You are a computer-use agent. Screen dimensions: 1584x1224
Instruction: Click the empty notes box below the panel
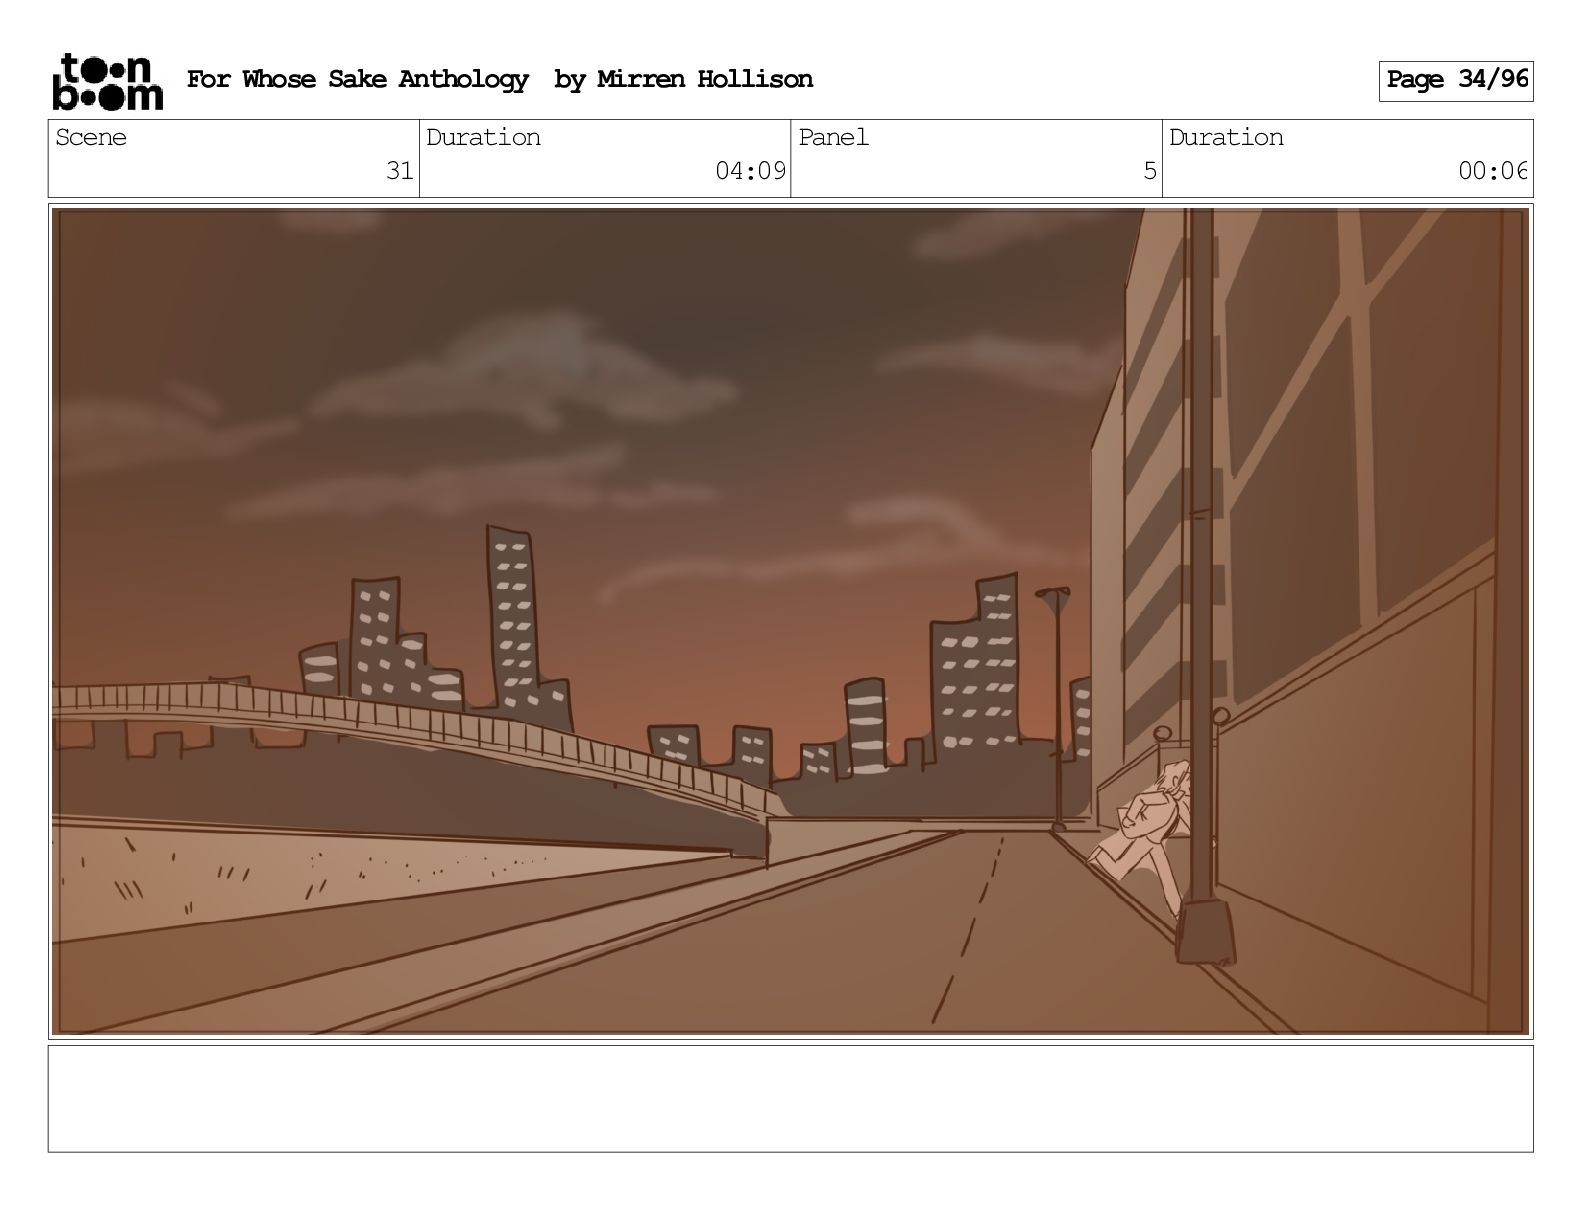[791, 1098]
